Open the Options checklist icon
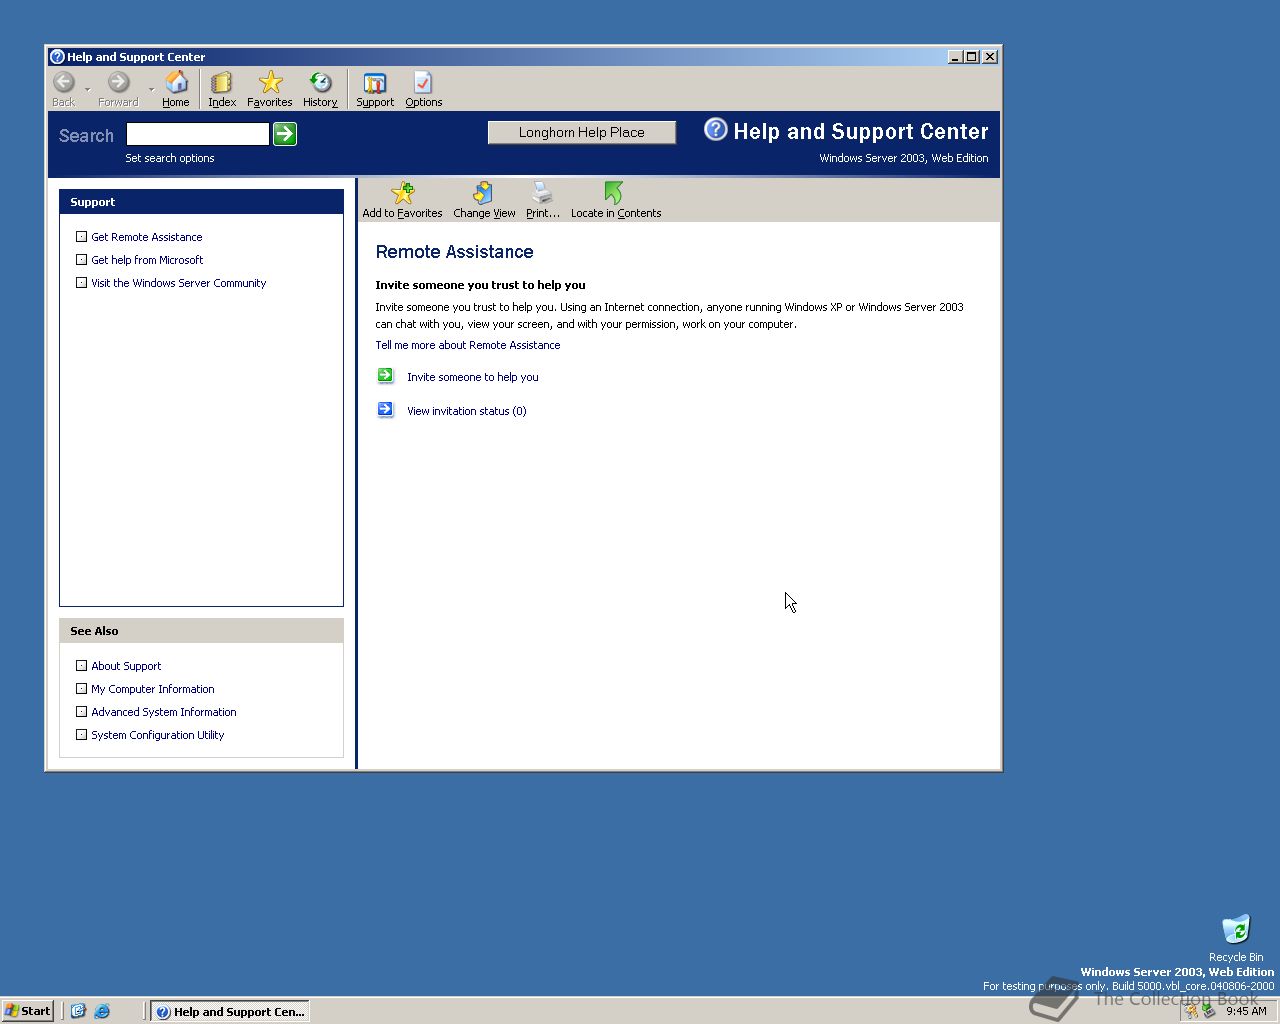Viewport: 1280px width, 1024px height. 423,82
